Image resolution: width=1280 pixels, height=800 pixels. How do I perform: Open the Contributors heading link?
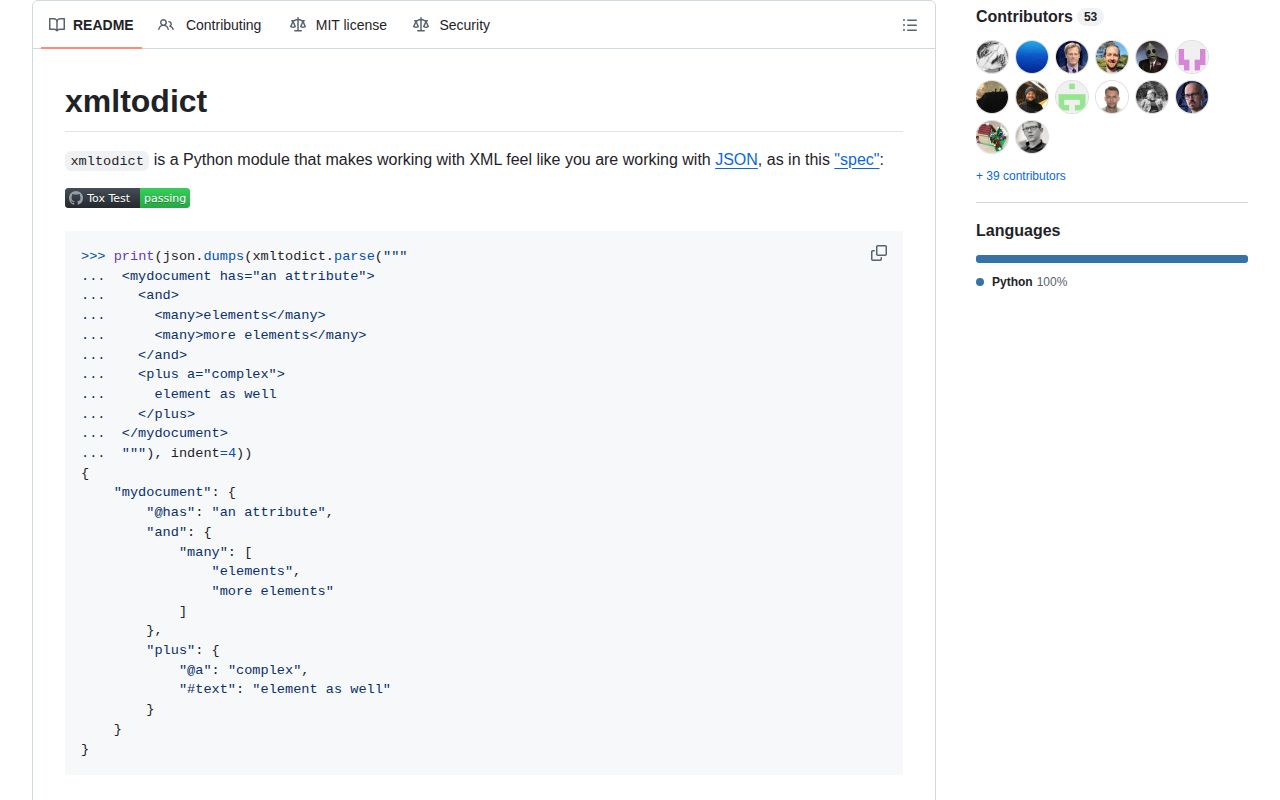pos(1024,17)
